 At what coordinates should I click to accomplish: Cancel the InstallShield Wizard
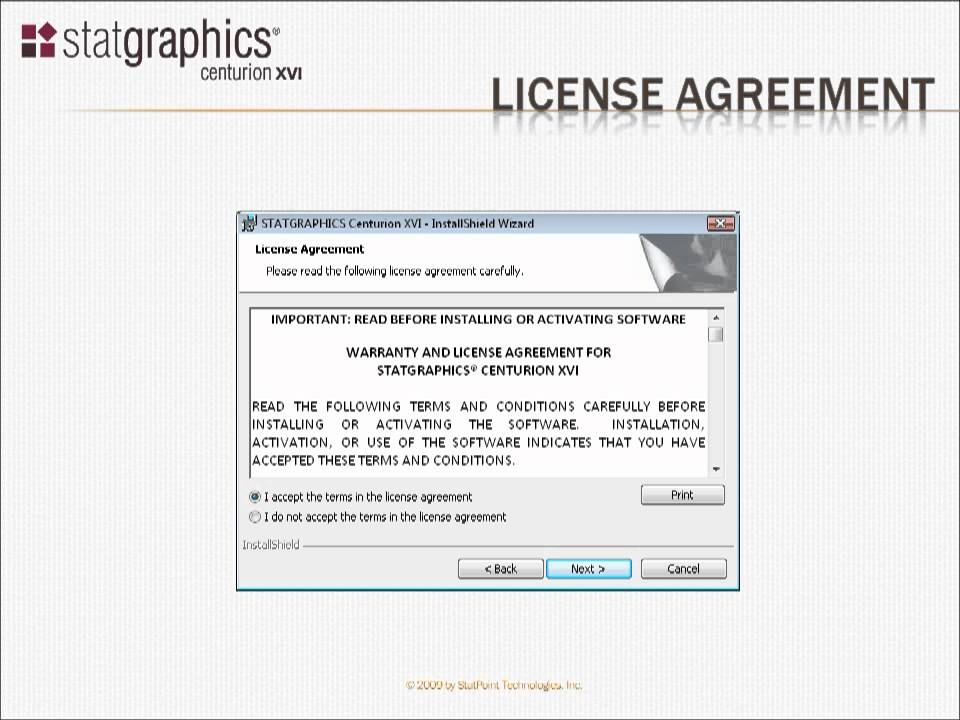tap(683, 569)
